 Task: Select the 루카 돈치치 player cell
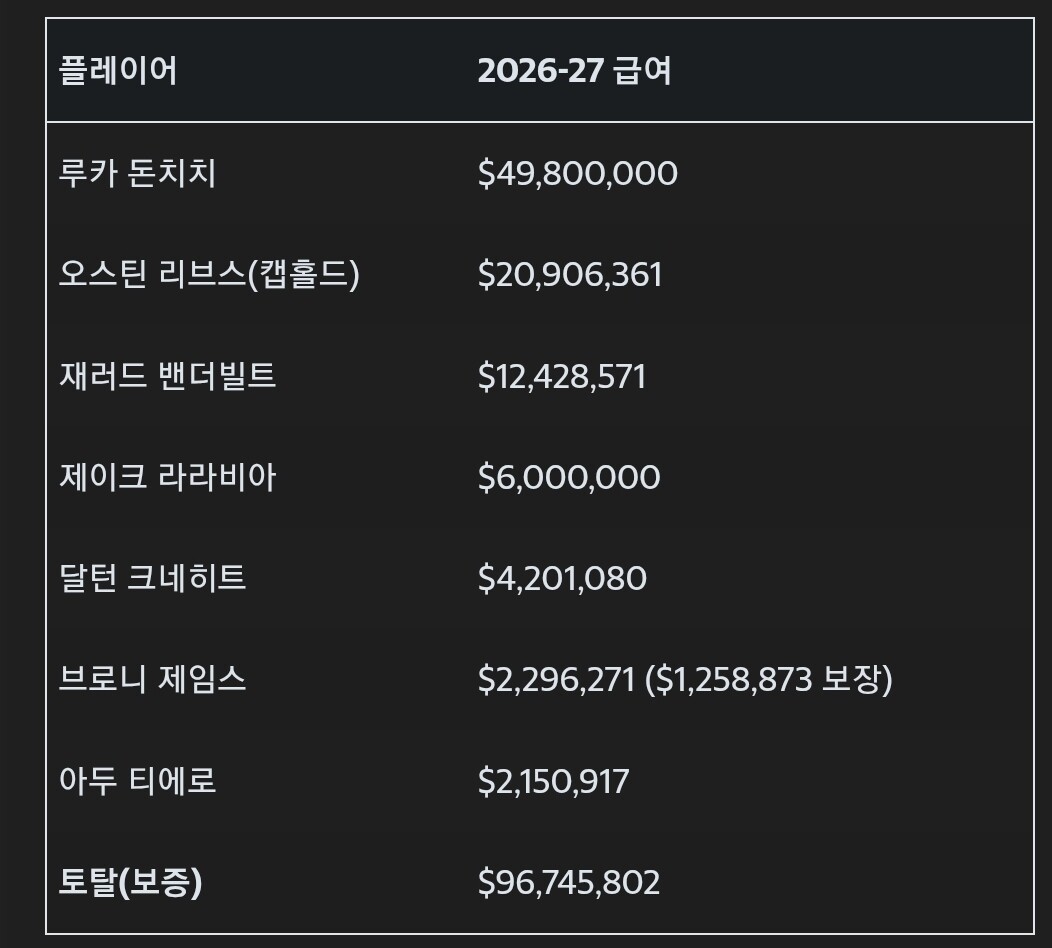point(137,173)
